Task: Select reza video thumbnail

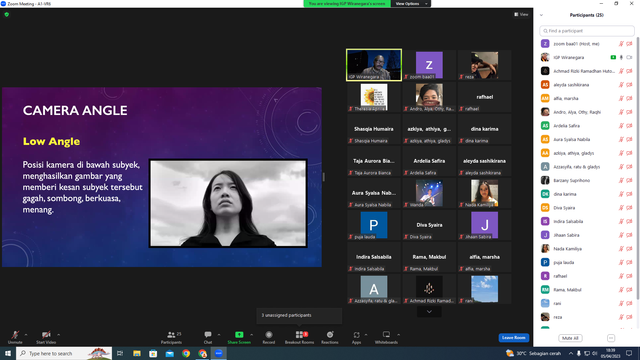Action: [x=484, y=65]
